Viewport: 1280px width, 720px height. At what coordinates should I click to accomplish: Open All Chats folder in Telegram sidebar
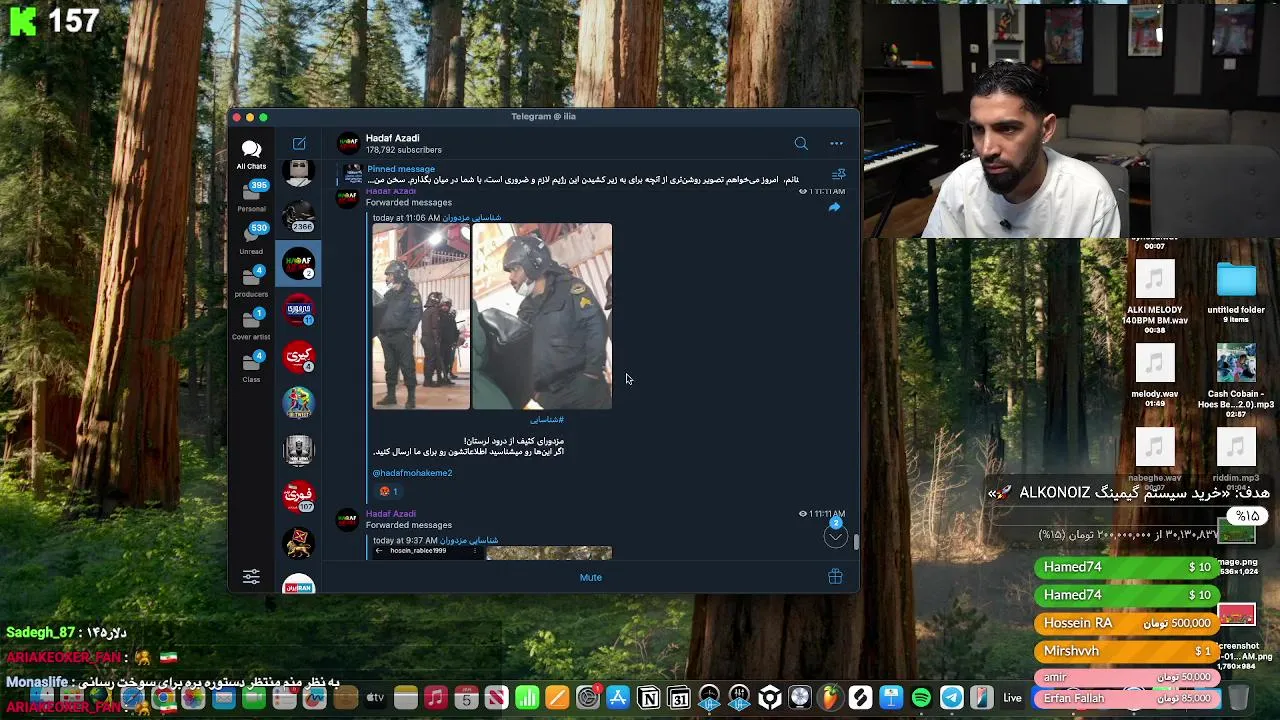[251, 154]
